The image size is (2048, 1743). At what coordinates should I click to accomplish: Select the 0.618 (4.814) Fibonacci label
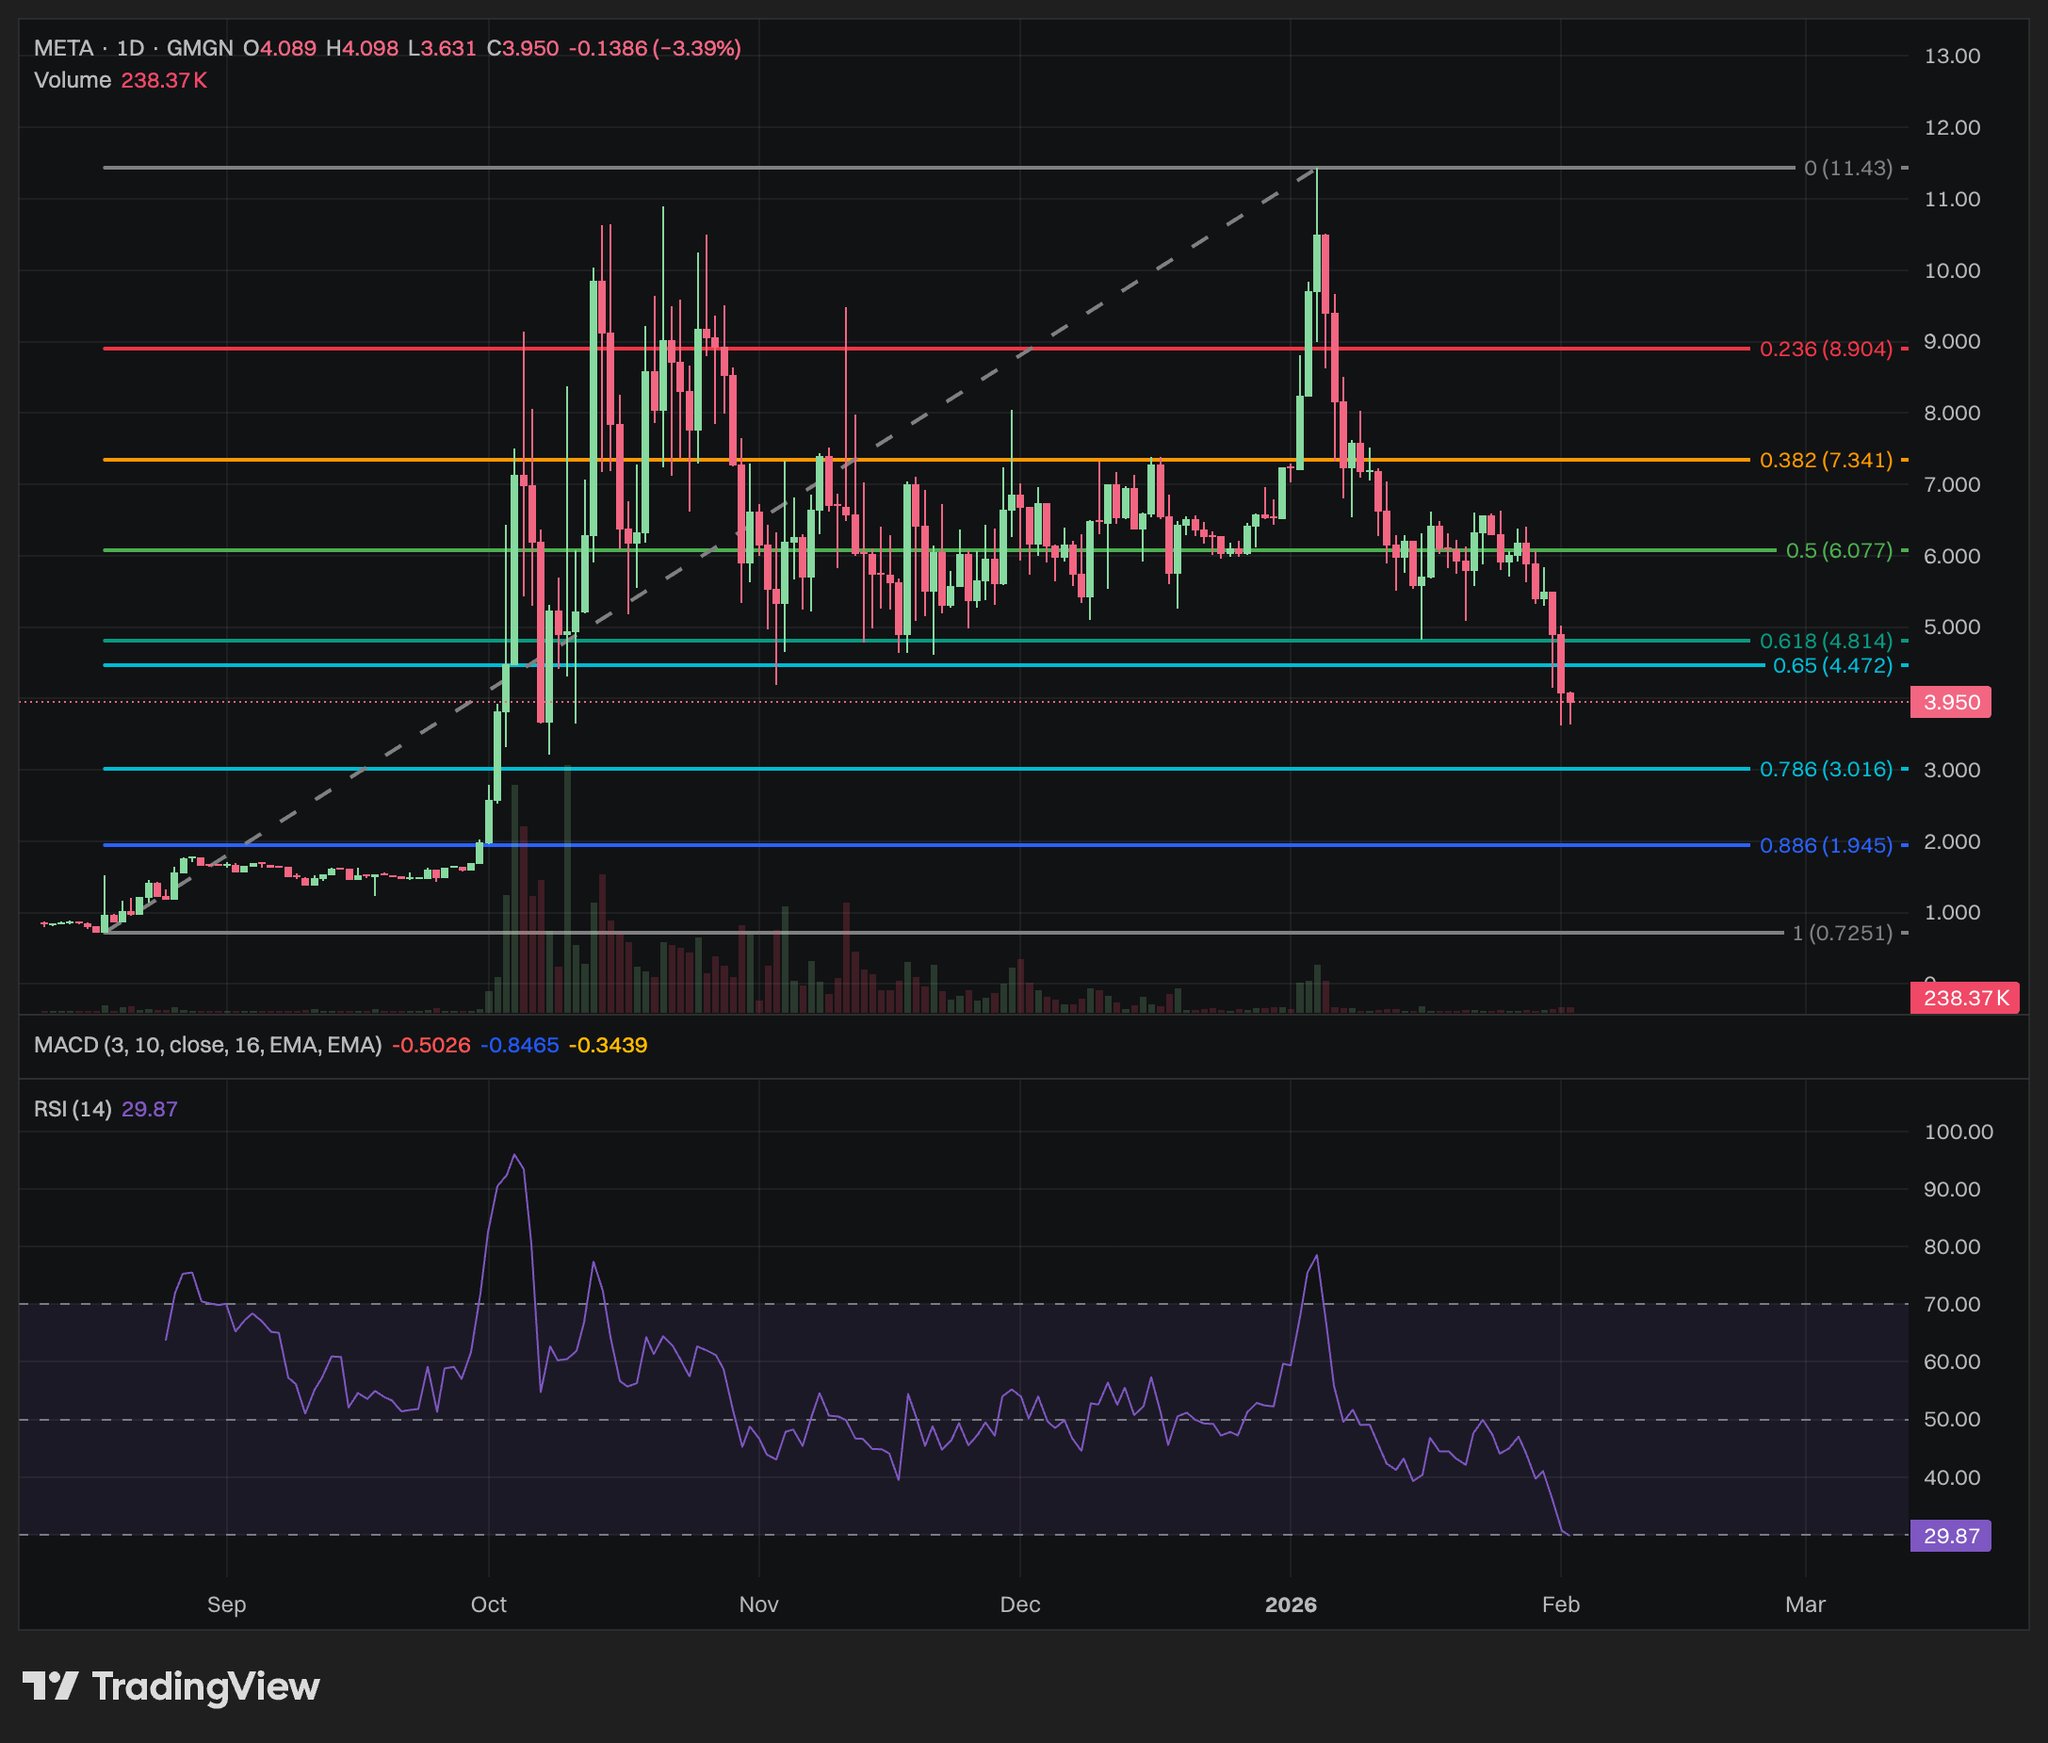point(1825,641)
